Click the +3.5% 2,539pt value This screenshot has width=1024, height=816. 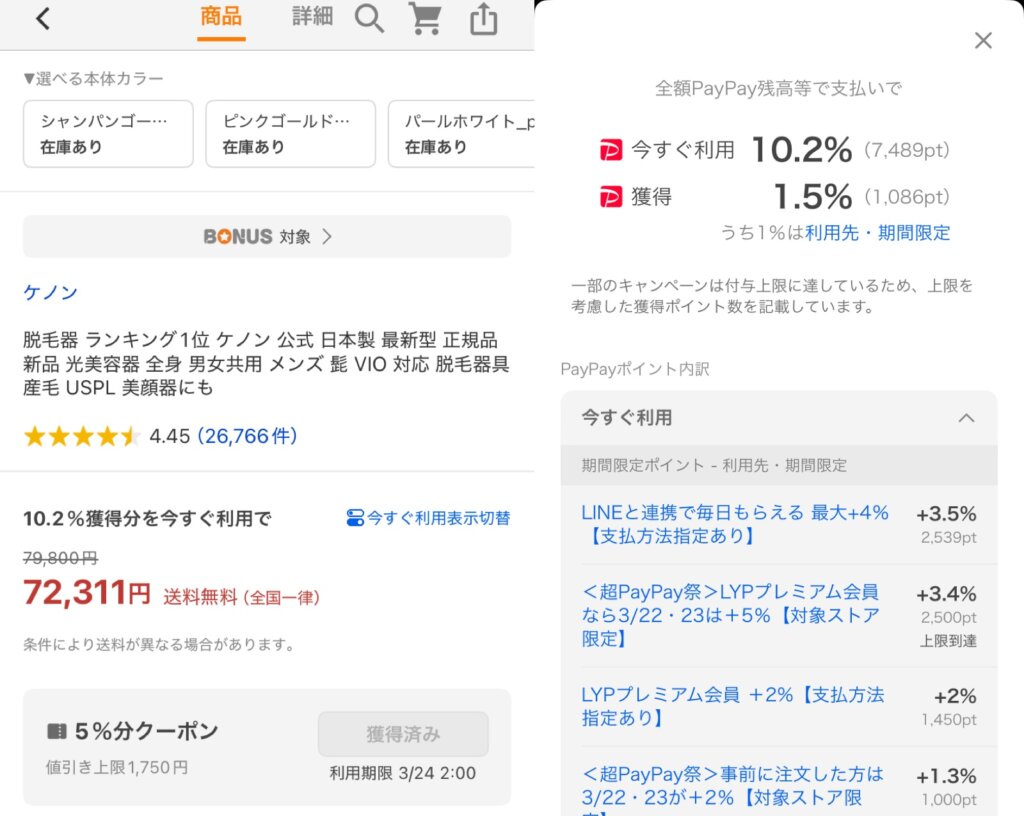pyautogui.click(x=946, y=524)
